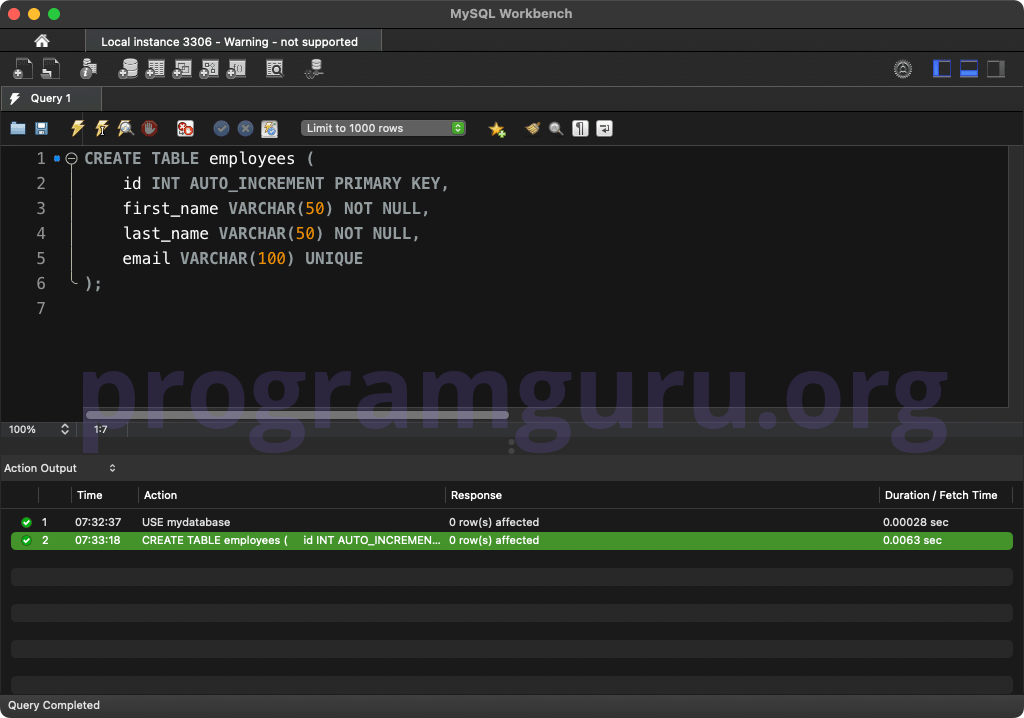
Task: Execute the whole script lightning icon
Action: 77,128
